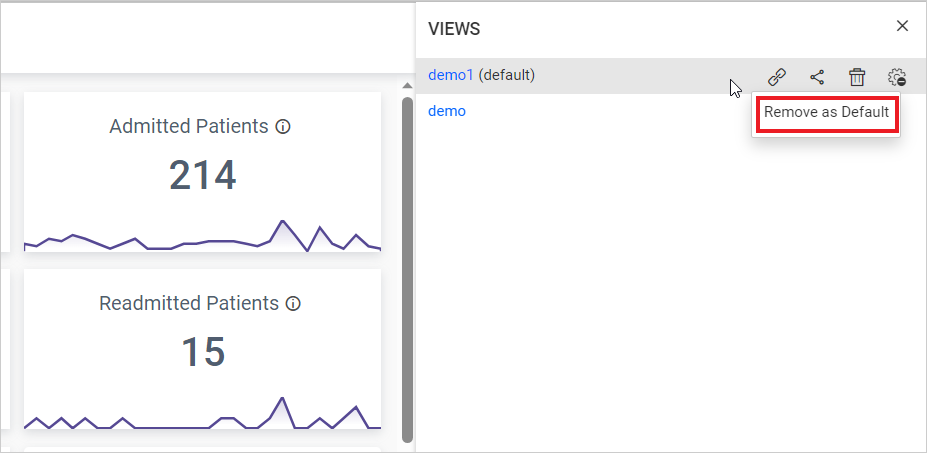Show info for Readmitted Patients
The height and width of the screenshot is (453, 927).
tap(293, 303)
